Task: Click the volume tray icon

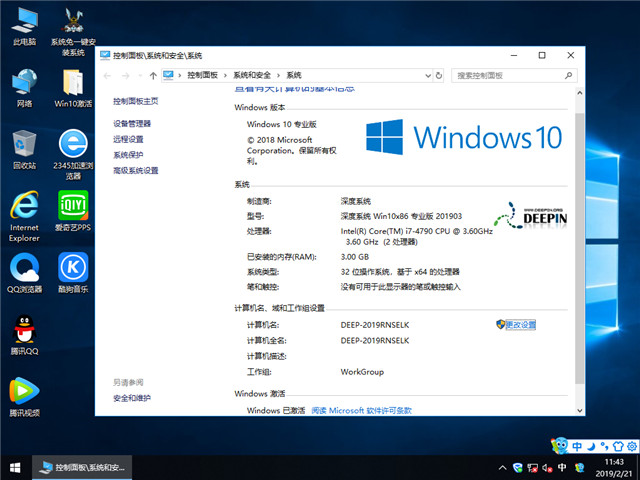Action: (x=547, y=468)
